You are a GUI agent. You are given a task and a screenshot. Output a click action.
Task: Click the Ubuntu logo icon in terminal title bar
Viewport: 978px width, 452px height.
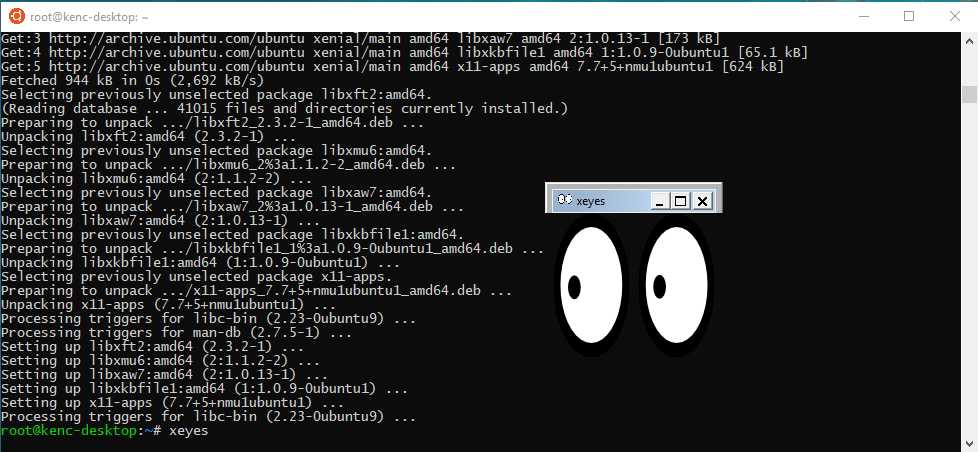17,17
